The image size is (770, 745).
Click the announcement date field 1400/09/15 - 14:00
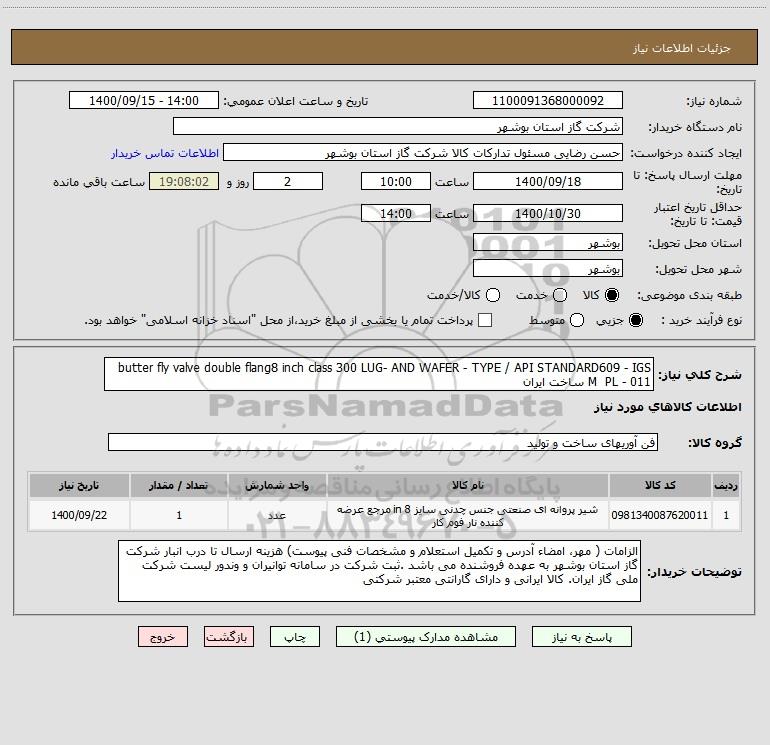click(x=144, y=101)
